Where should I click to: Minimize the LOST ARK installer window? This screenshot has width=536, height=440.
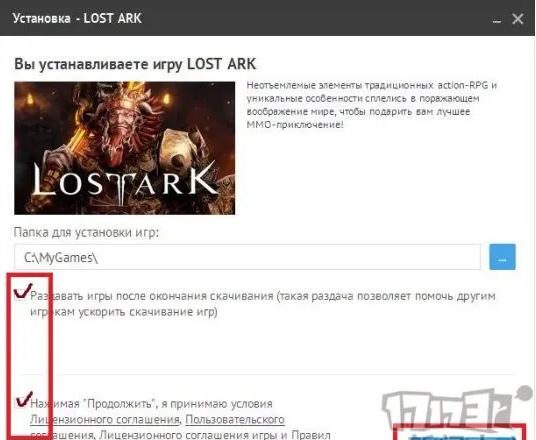[x=497, y=20]
